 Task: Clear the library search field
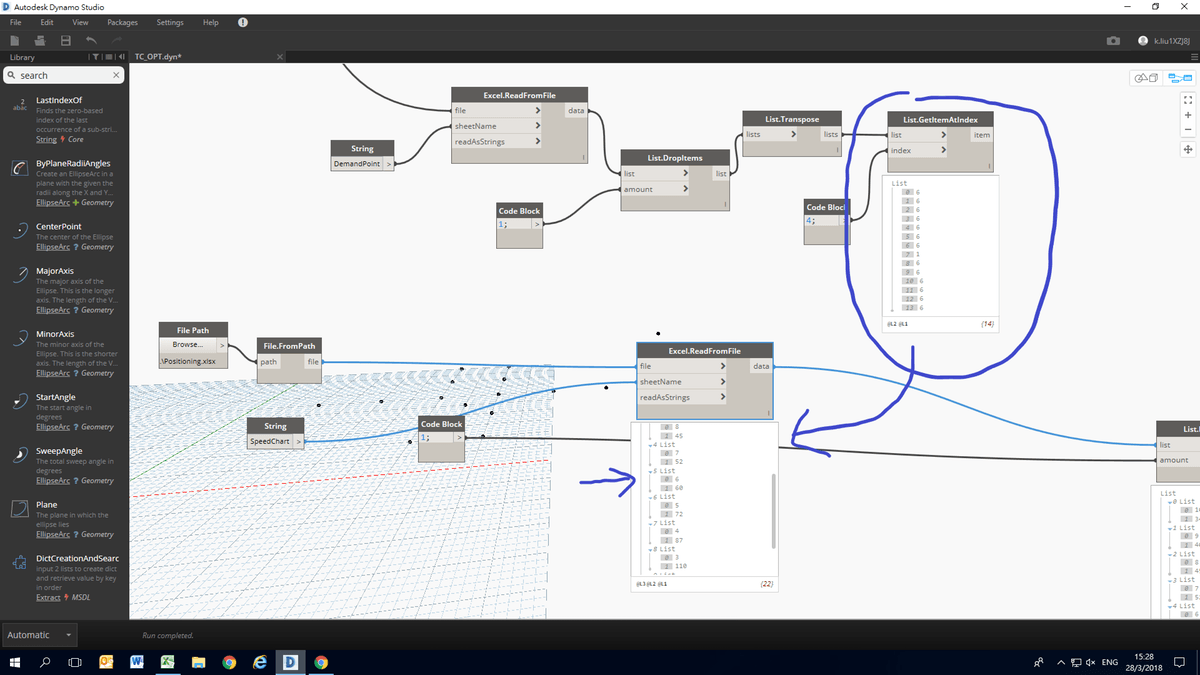tap(116, 75)
